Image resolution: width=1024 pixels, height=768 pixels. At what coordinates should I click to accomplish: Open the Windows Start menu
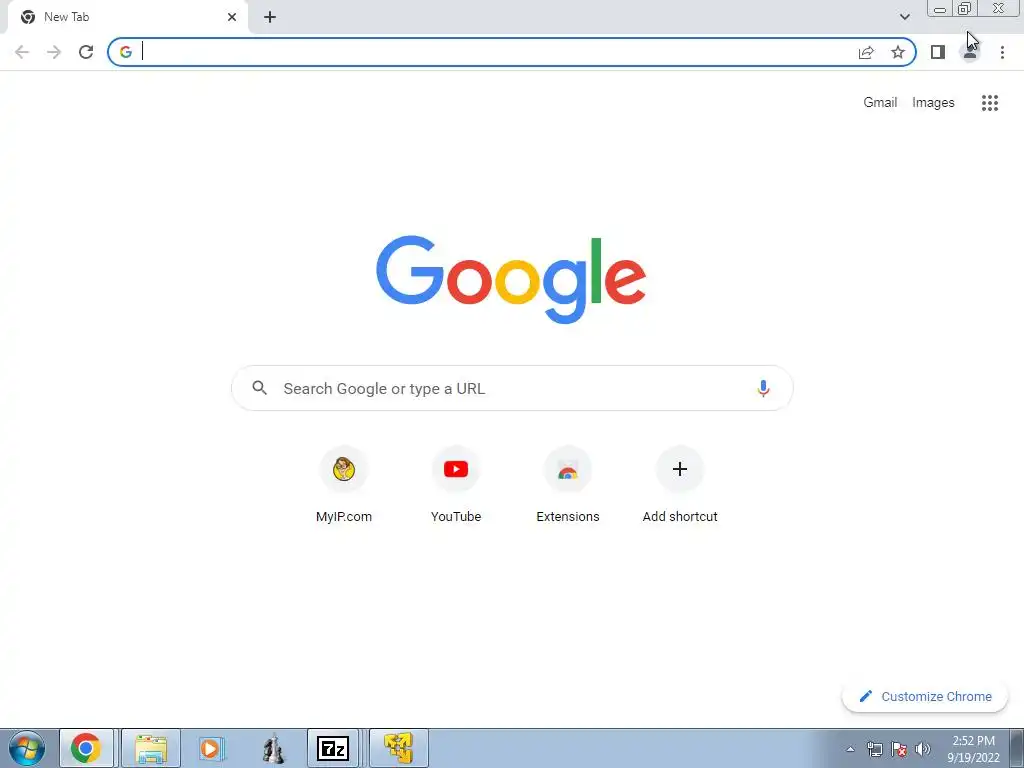tap(27, 748)
